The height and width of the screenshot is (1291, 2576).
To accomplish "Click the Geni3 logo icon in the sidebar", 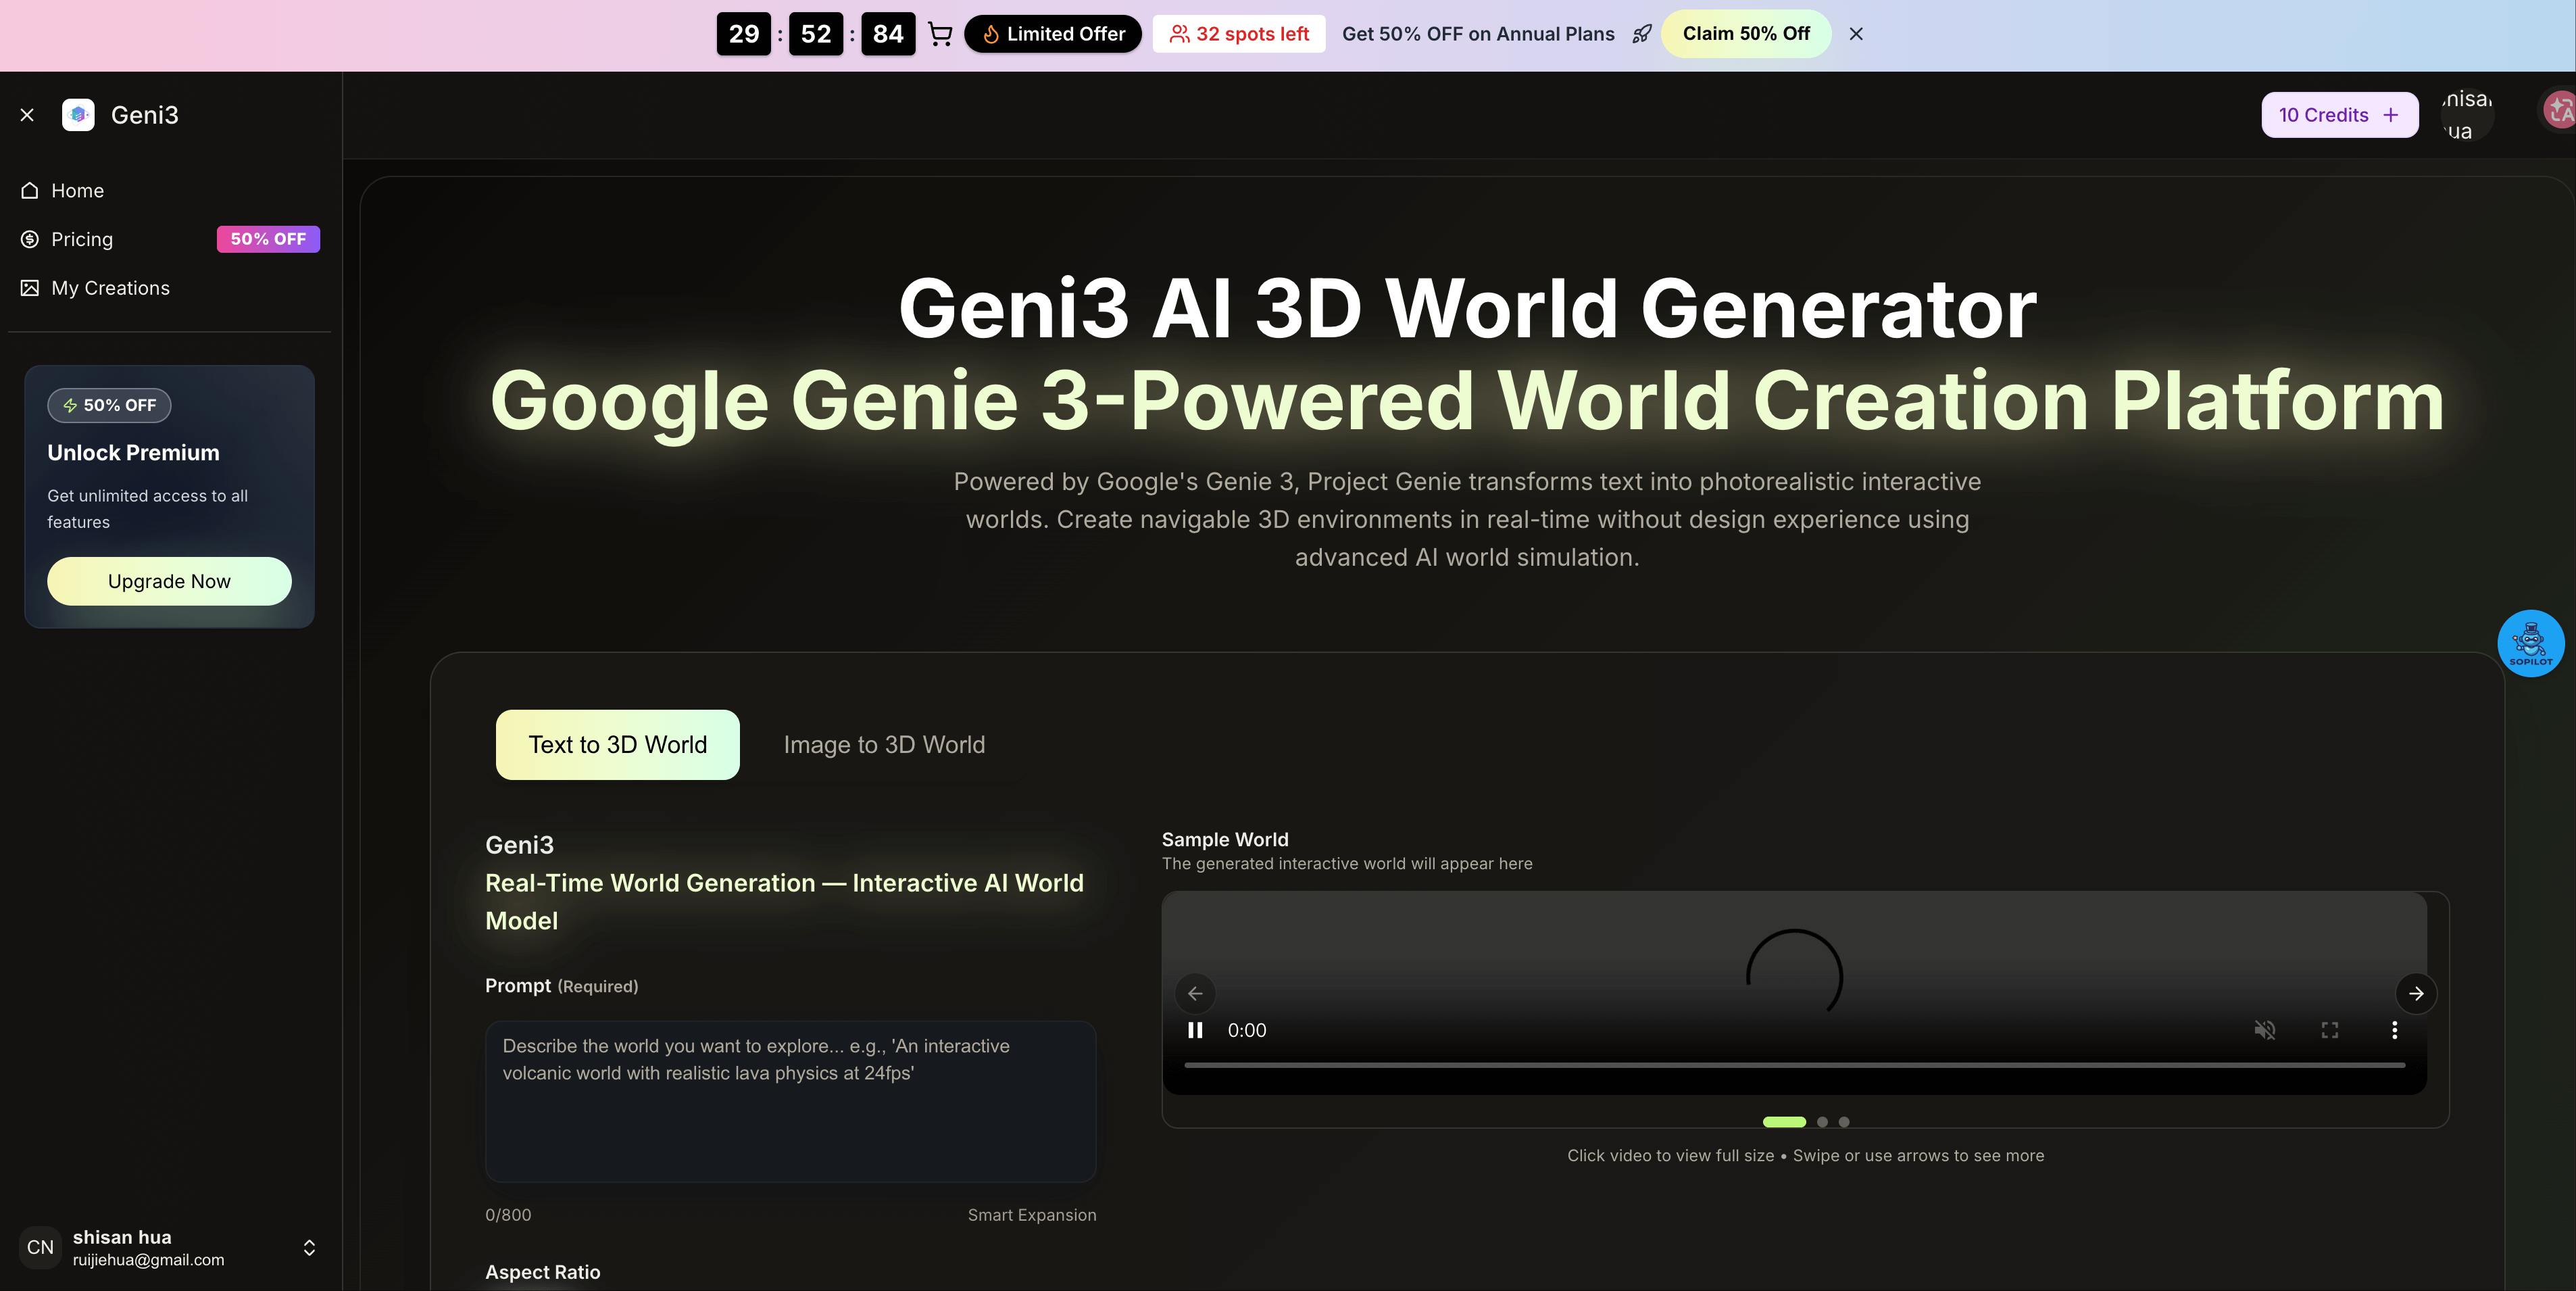I will click(78, 114).
